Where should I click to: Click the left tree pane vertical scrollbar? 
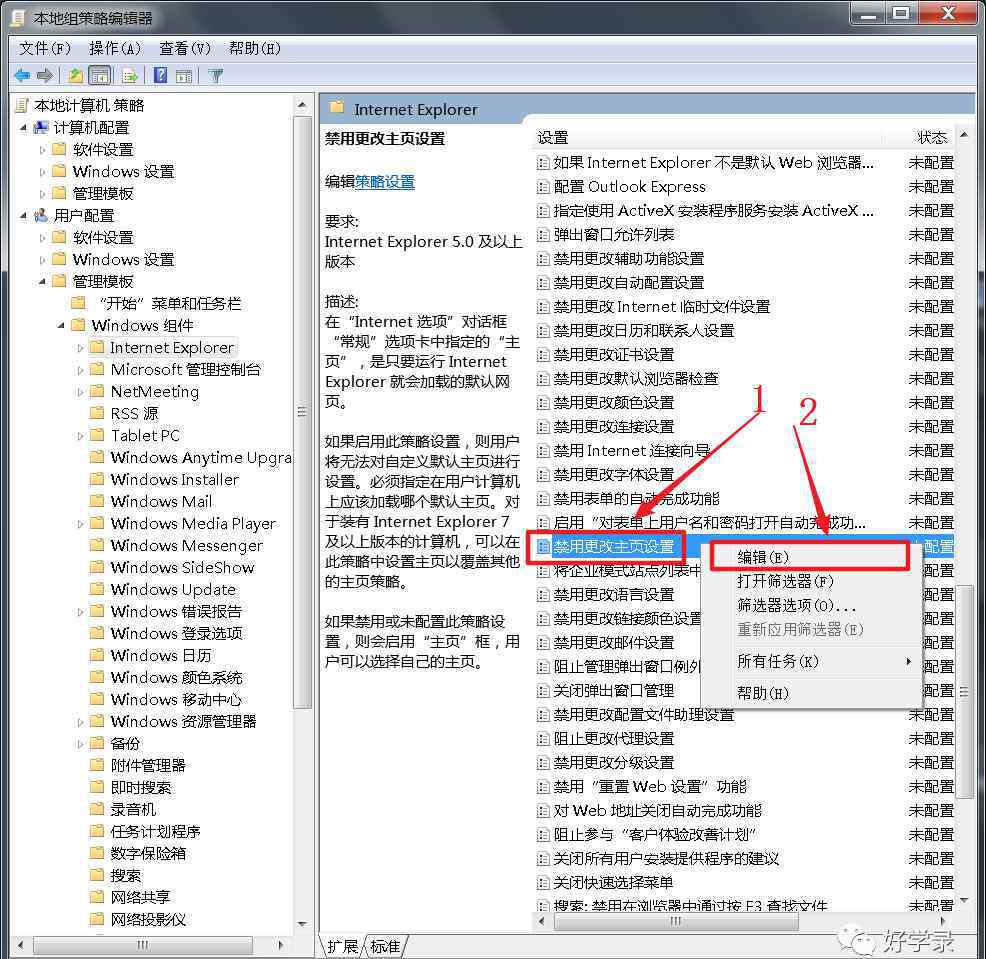pos(303,500)
